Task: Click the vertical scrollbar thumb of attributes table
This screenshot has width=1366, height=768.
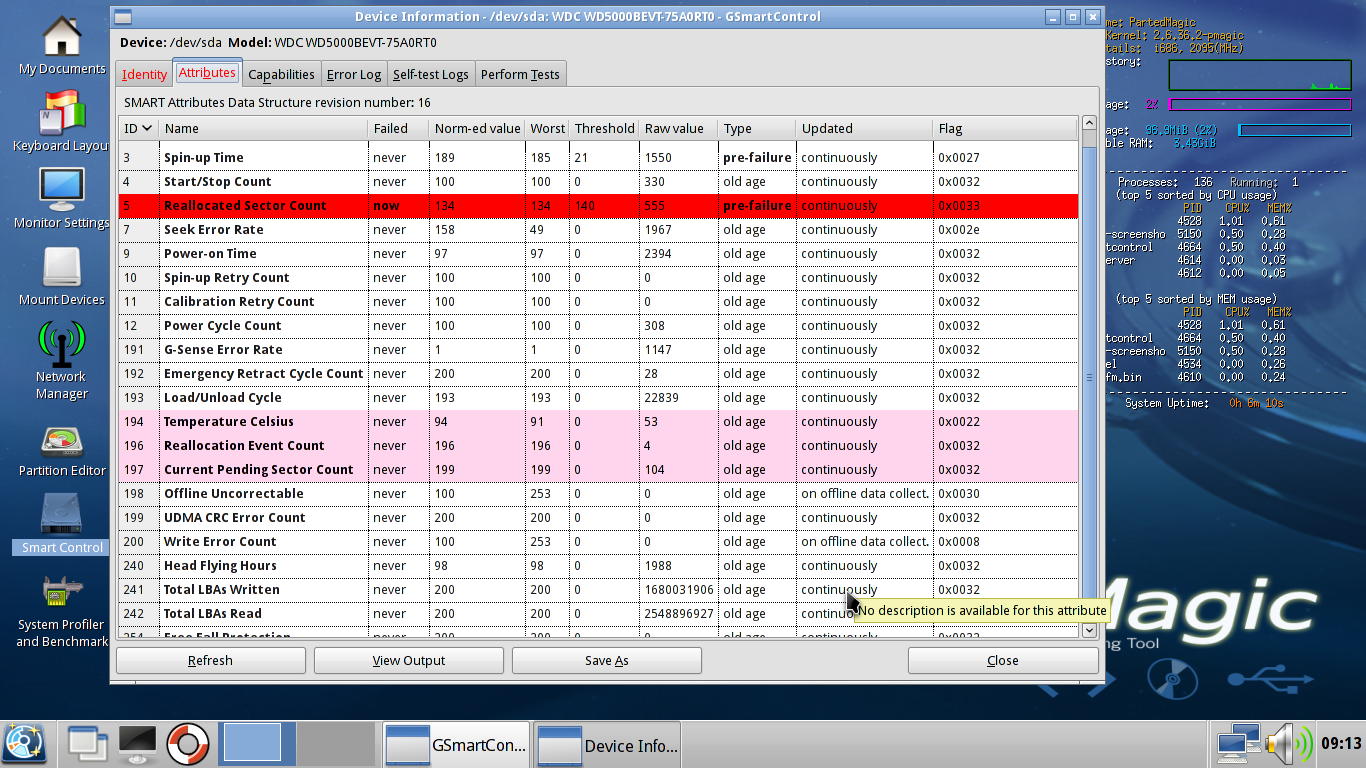Action: click(1089, 377)
